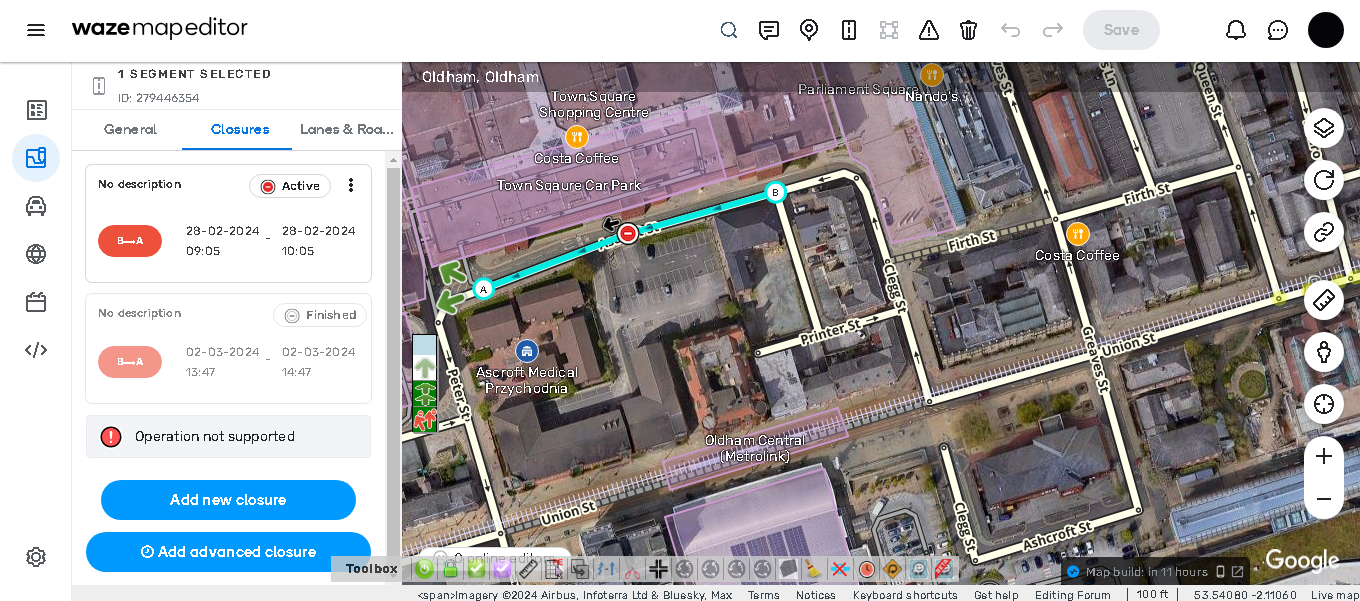1360x601 pixels.
Task: Open the warning triangle issues tool
Action: [x=929, y=30]
